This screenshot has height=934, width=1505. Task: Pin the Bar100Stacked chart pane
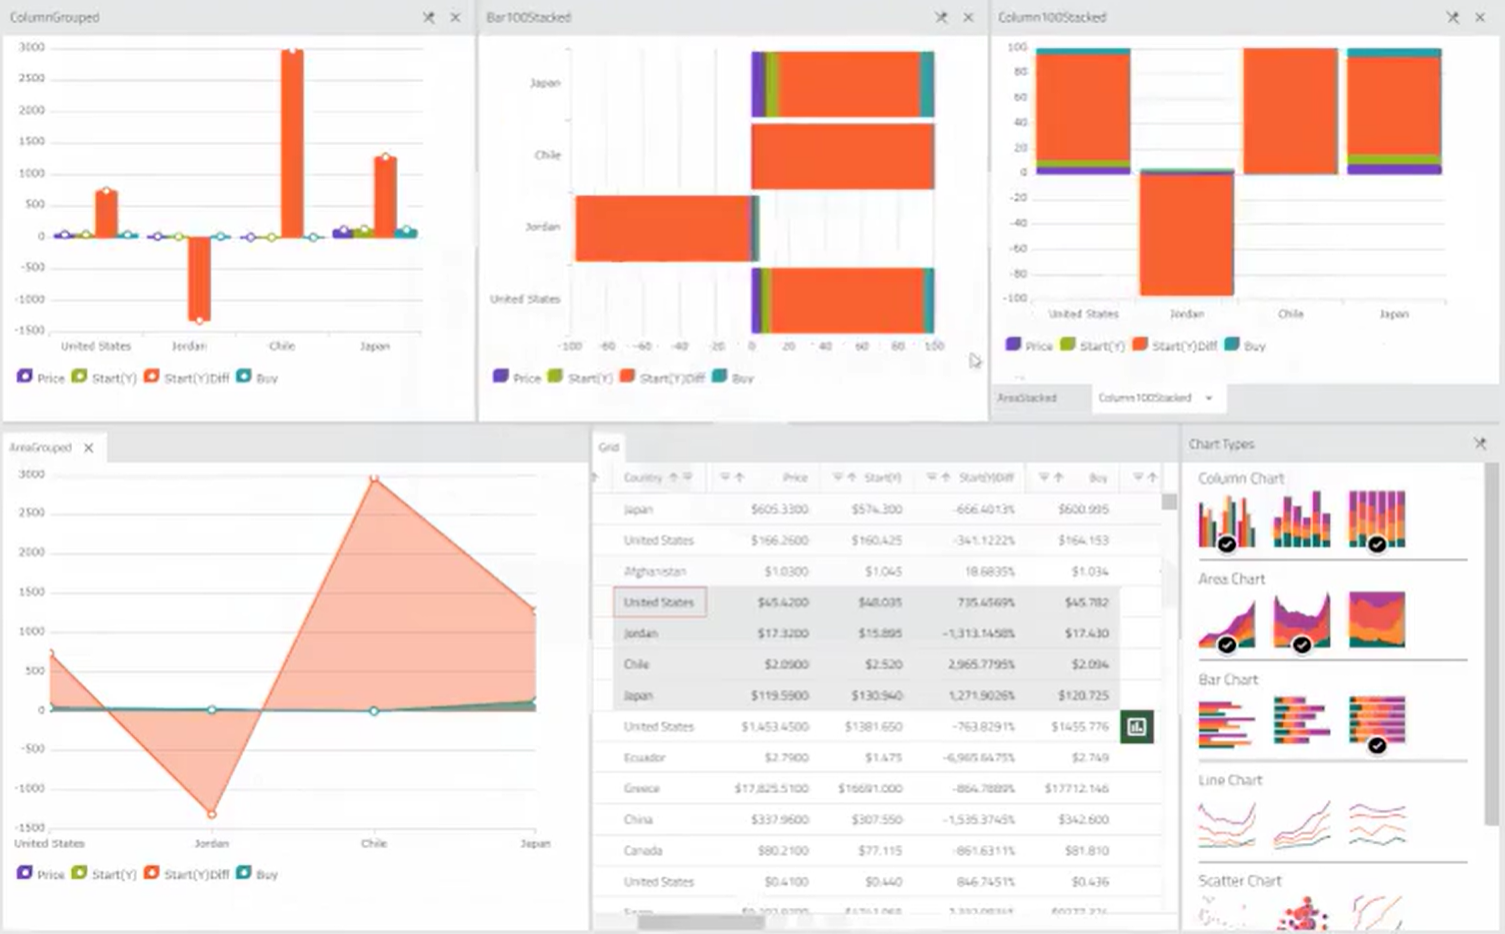click(x=941, y=17)
